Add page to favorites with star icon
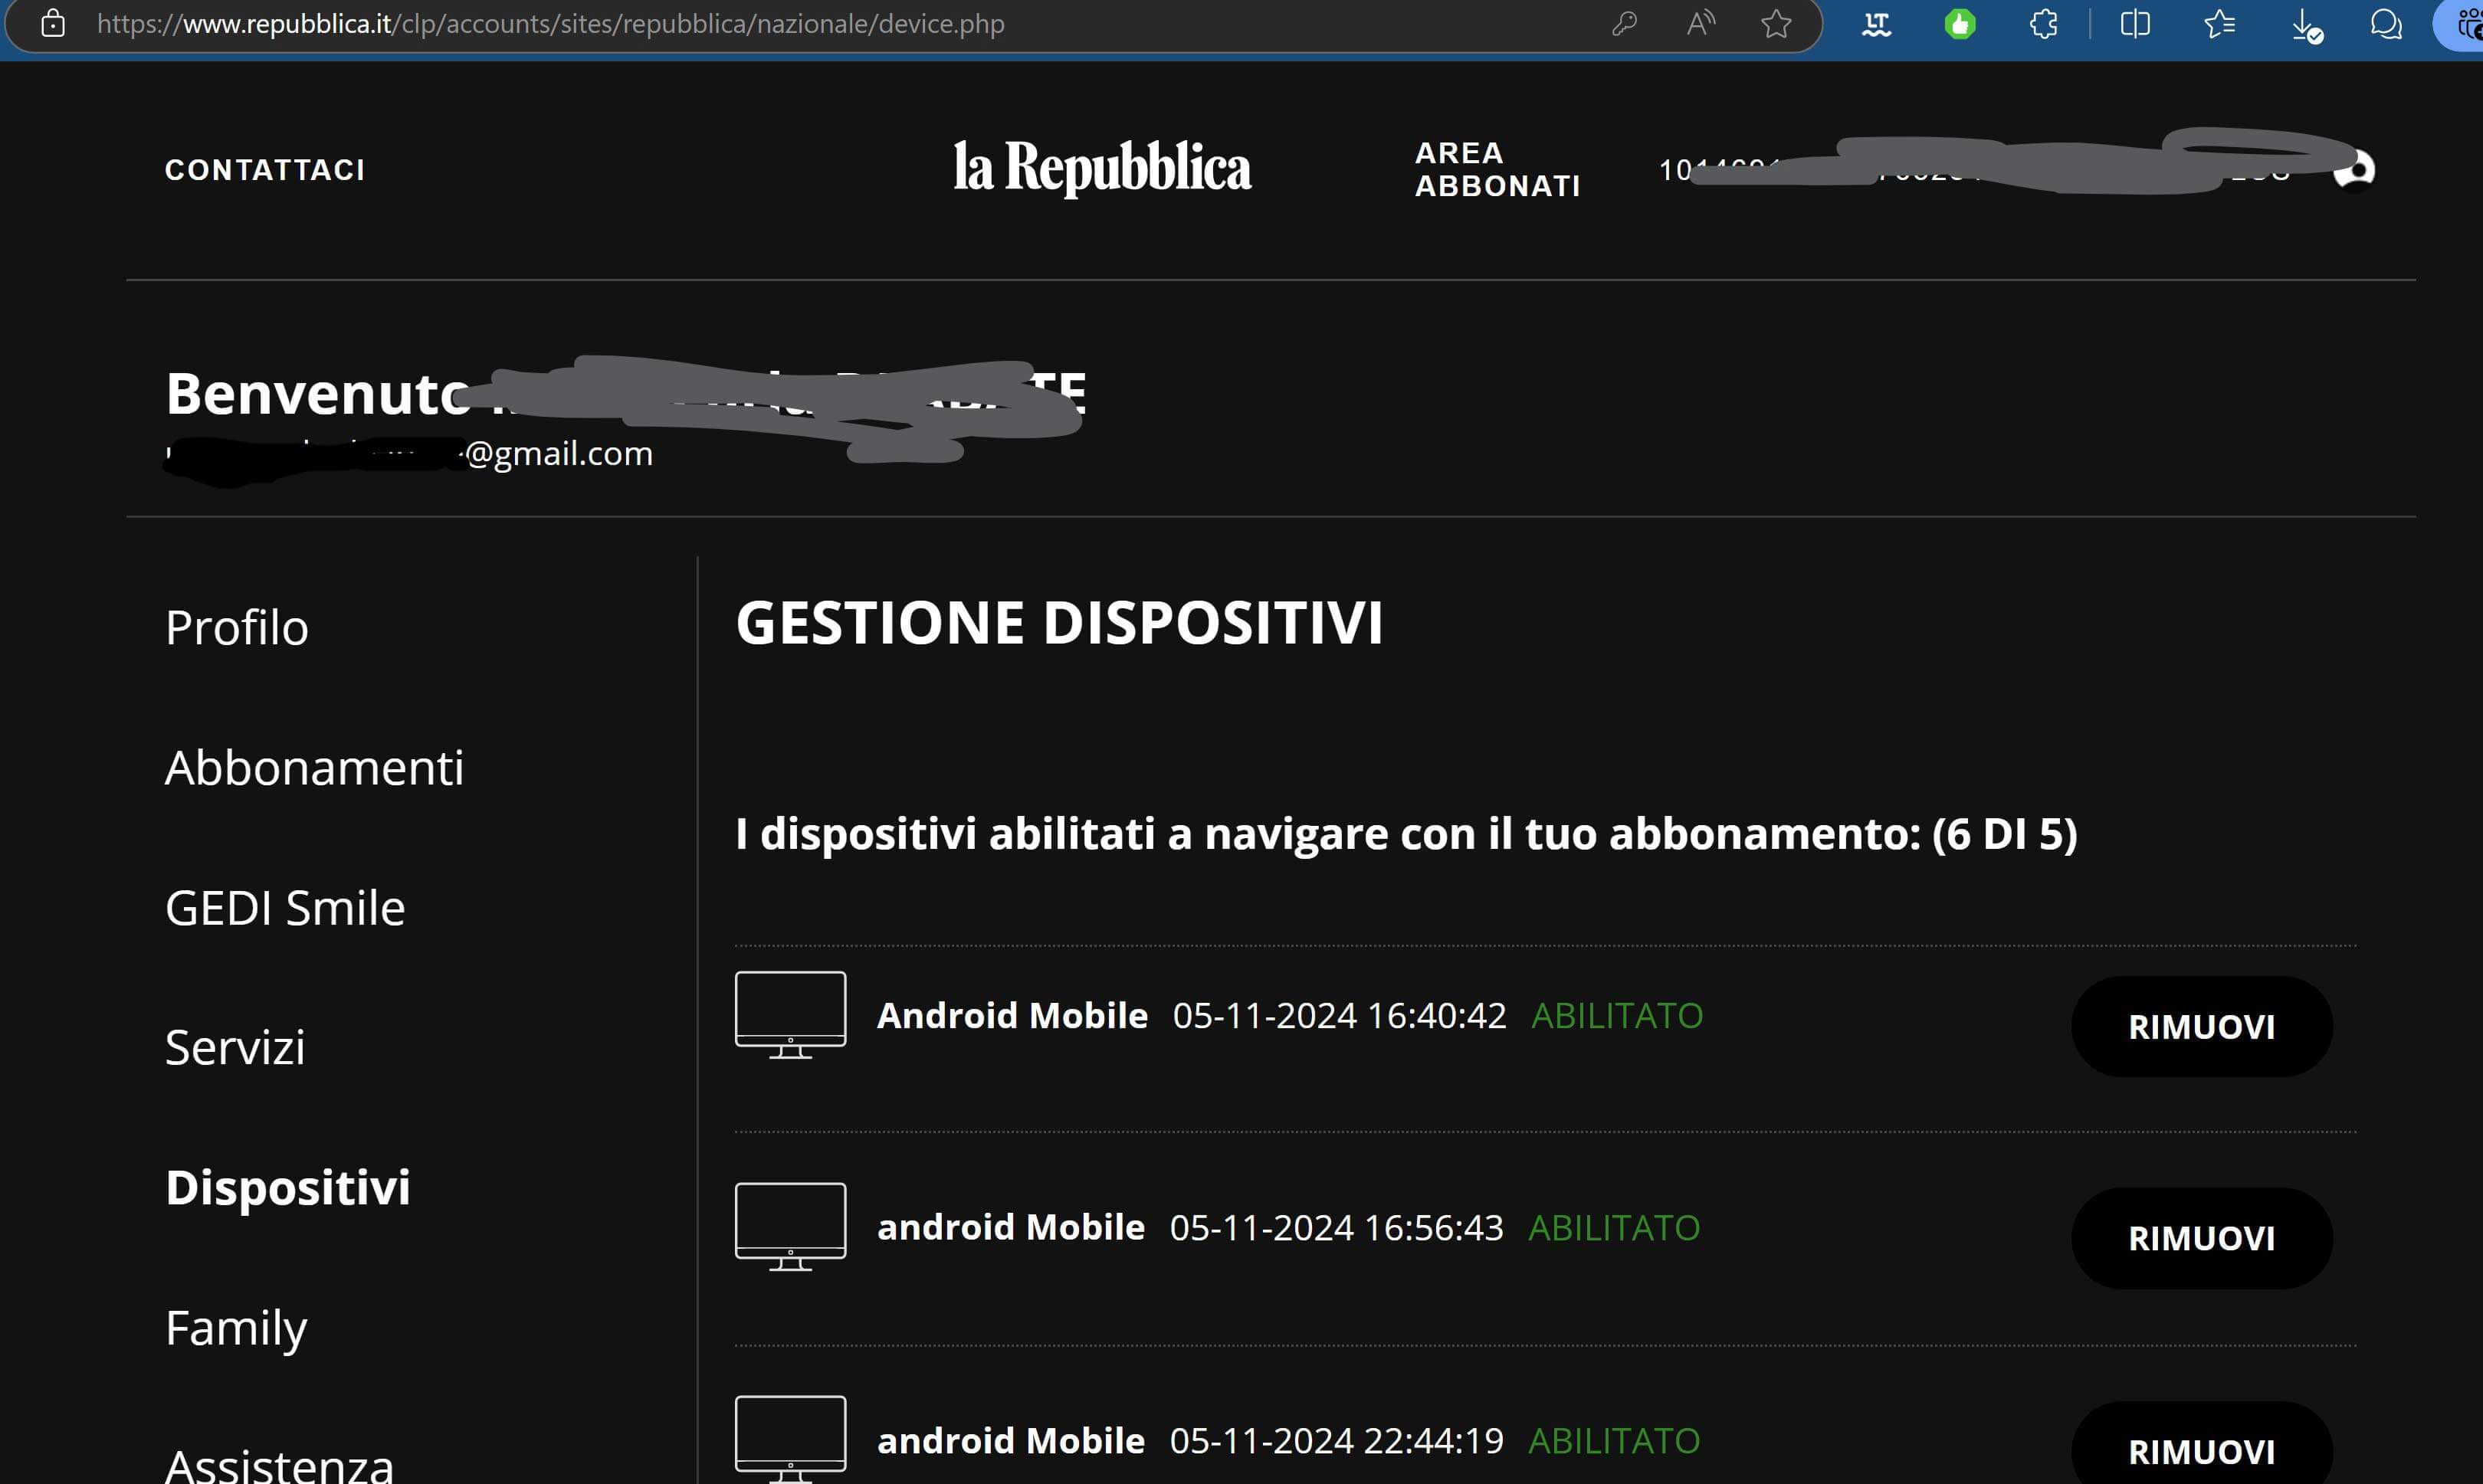Screen dimensions: 2483x1484 pyautogui.click(x=1776, y=24)
